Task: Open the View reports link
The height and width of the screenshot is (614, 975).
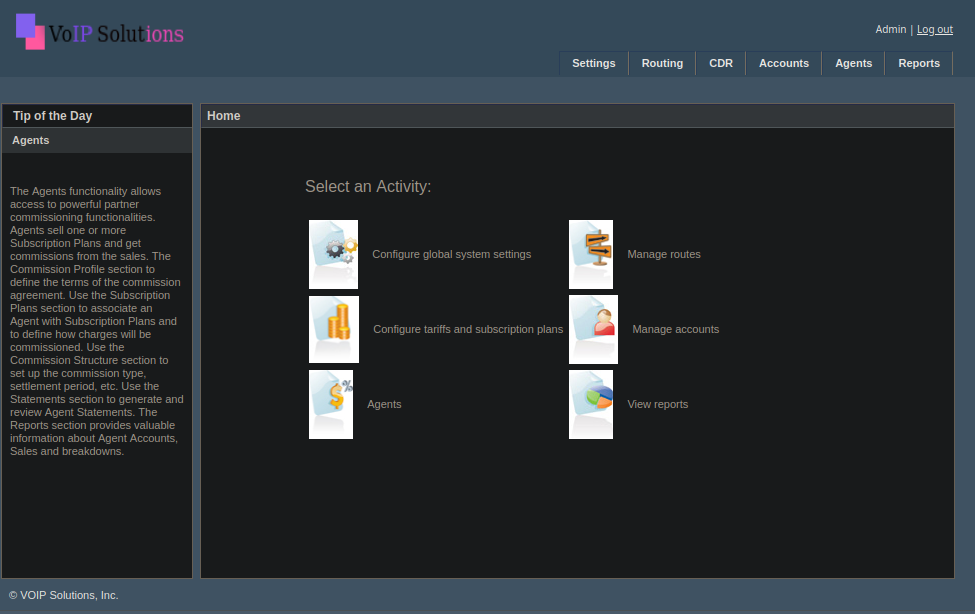Action: pos(657,404)
